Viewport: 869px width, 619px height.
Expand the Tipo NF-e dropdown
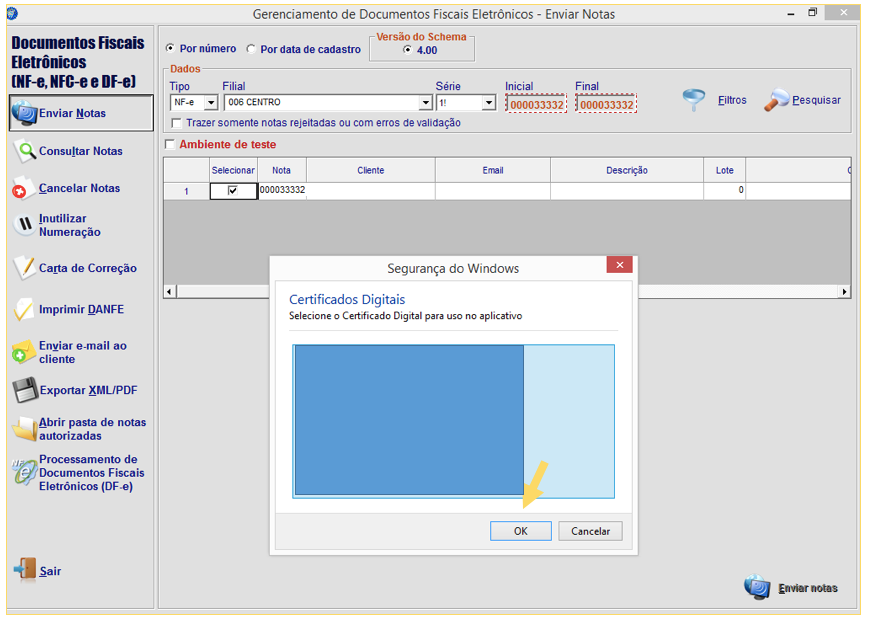click(x=210, y=103)
